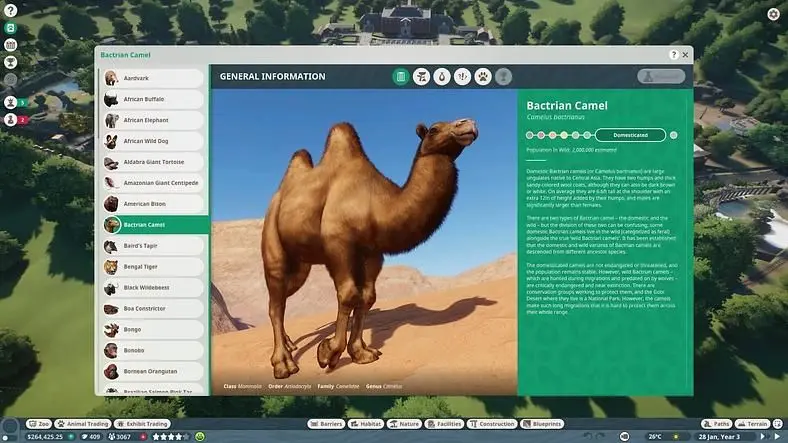
Task: Select African Elephant entry
Action: 153,121
